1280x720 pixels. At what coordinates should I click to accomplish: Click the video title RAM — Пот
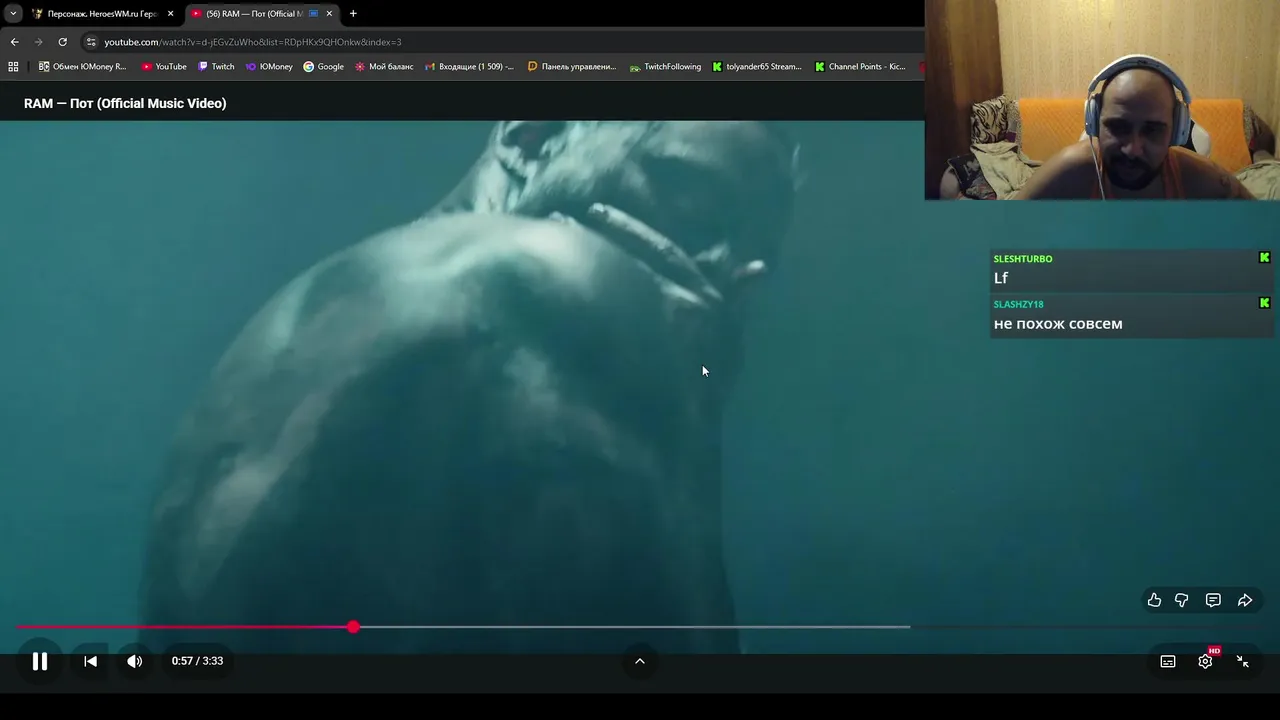tap(125, 103)
